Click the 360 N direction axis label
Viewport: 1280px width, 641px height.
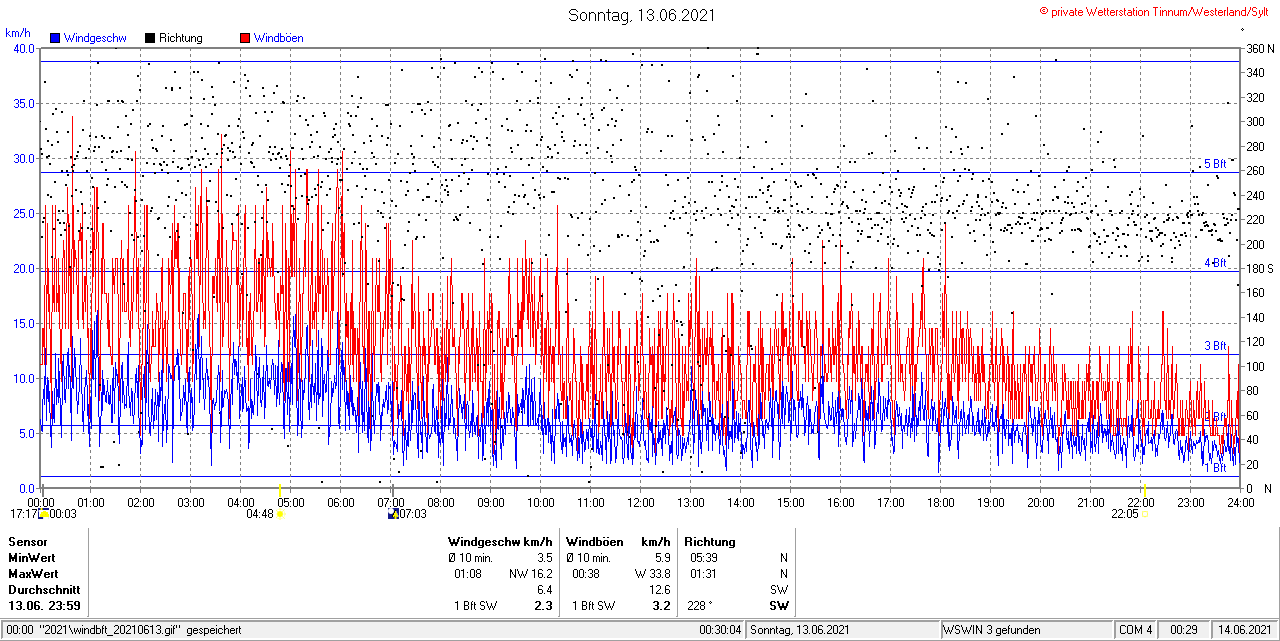tap(1259, 48)
